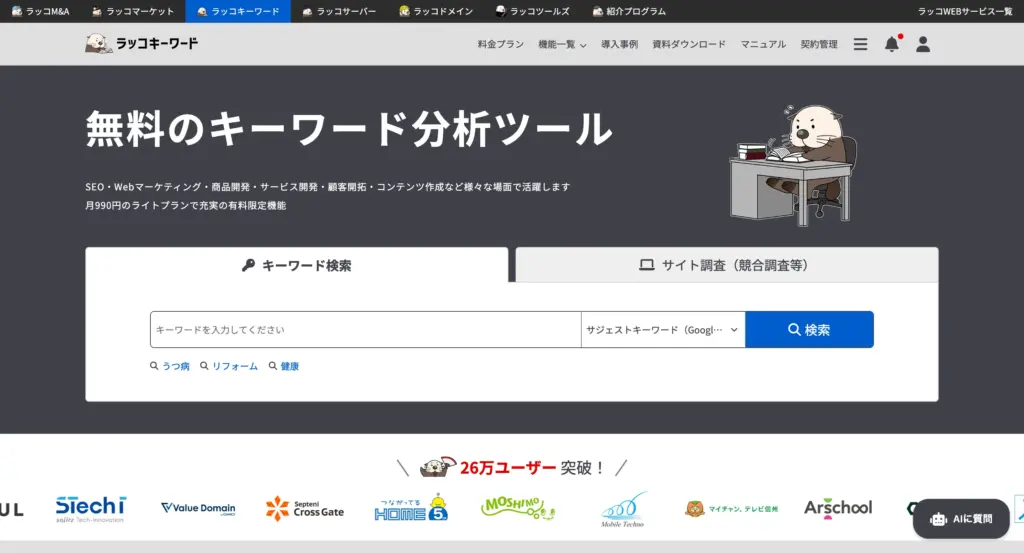Open ラッコM&A in the top bar
1024x553 pixels.
(x=40, y=11)
